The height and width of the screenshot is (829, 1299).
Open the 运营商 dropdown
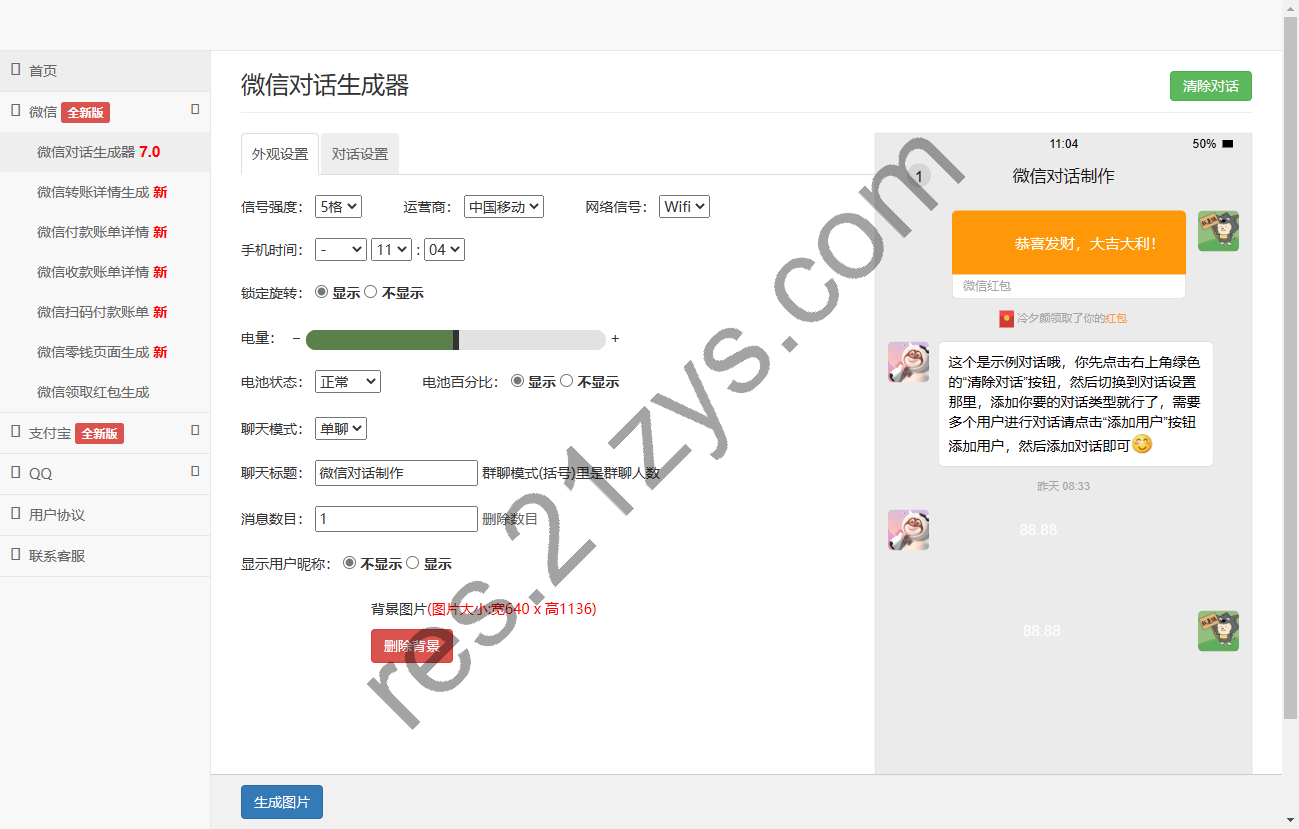click(503, 206)
